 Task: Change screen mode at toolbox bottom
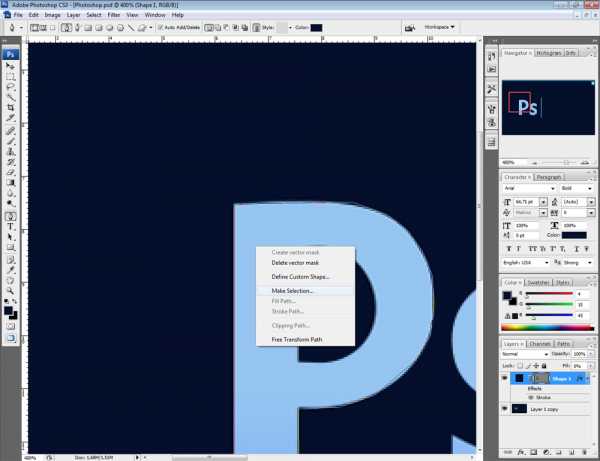[10, 338]
